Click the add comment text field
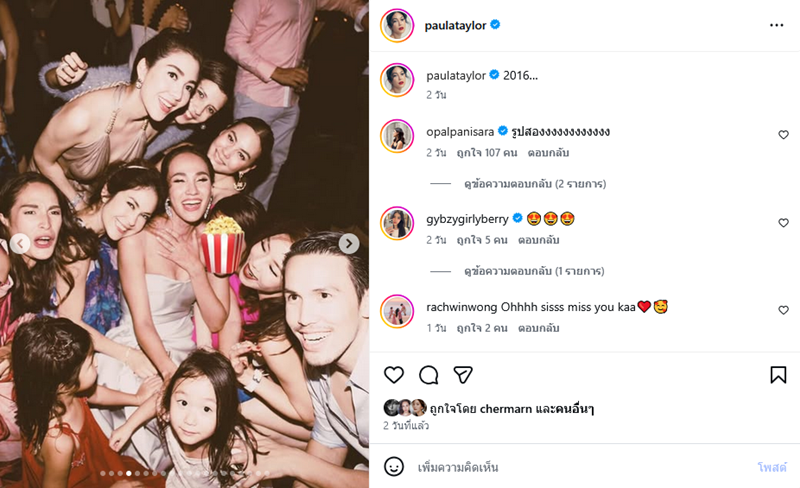The width and height of the screenshot is (800, 488). pos(580,467)
